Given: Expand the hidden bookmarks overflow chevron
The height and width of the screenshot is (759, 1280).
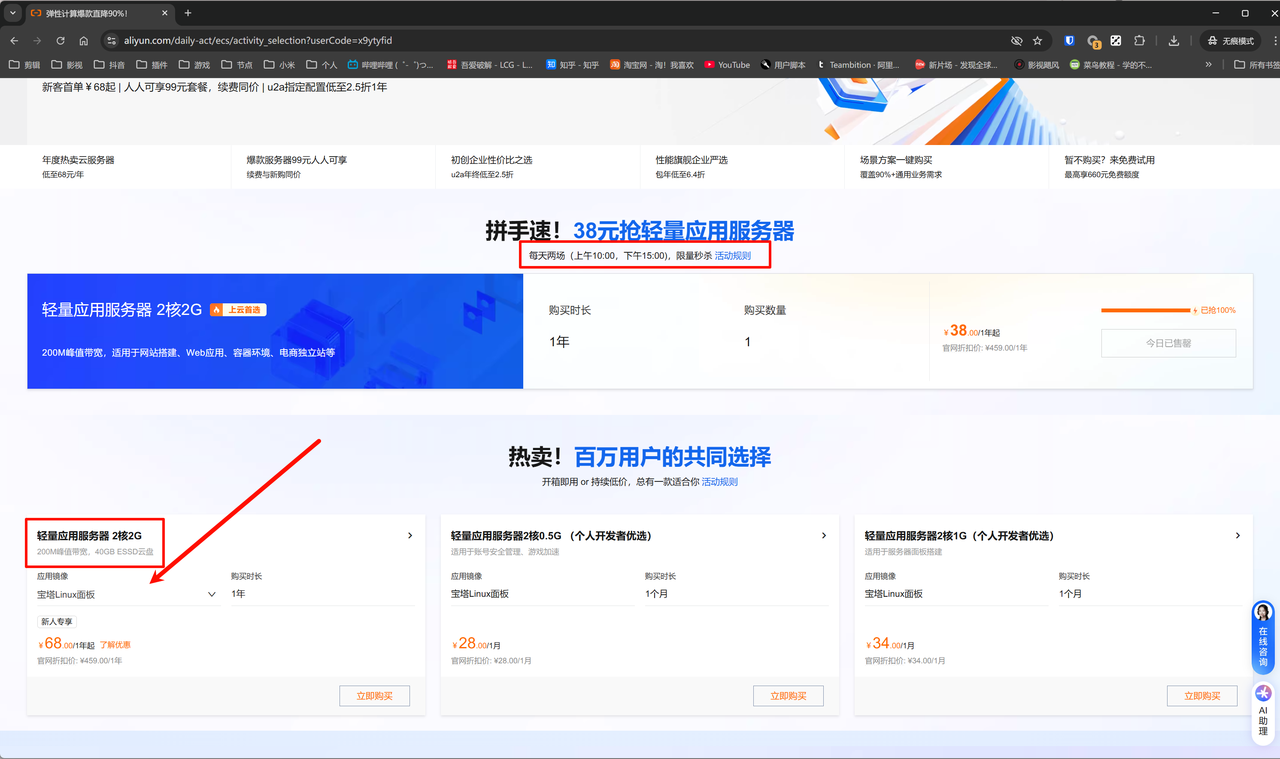Looking at the screenshot, I should (x=1208, y=65).
